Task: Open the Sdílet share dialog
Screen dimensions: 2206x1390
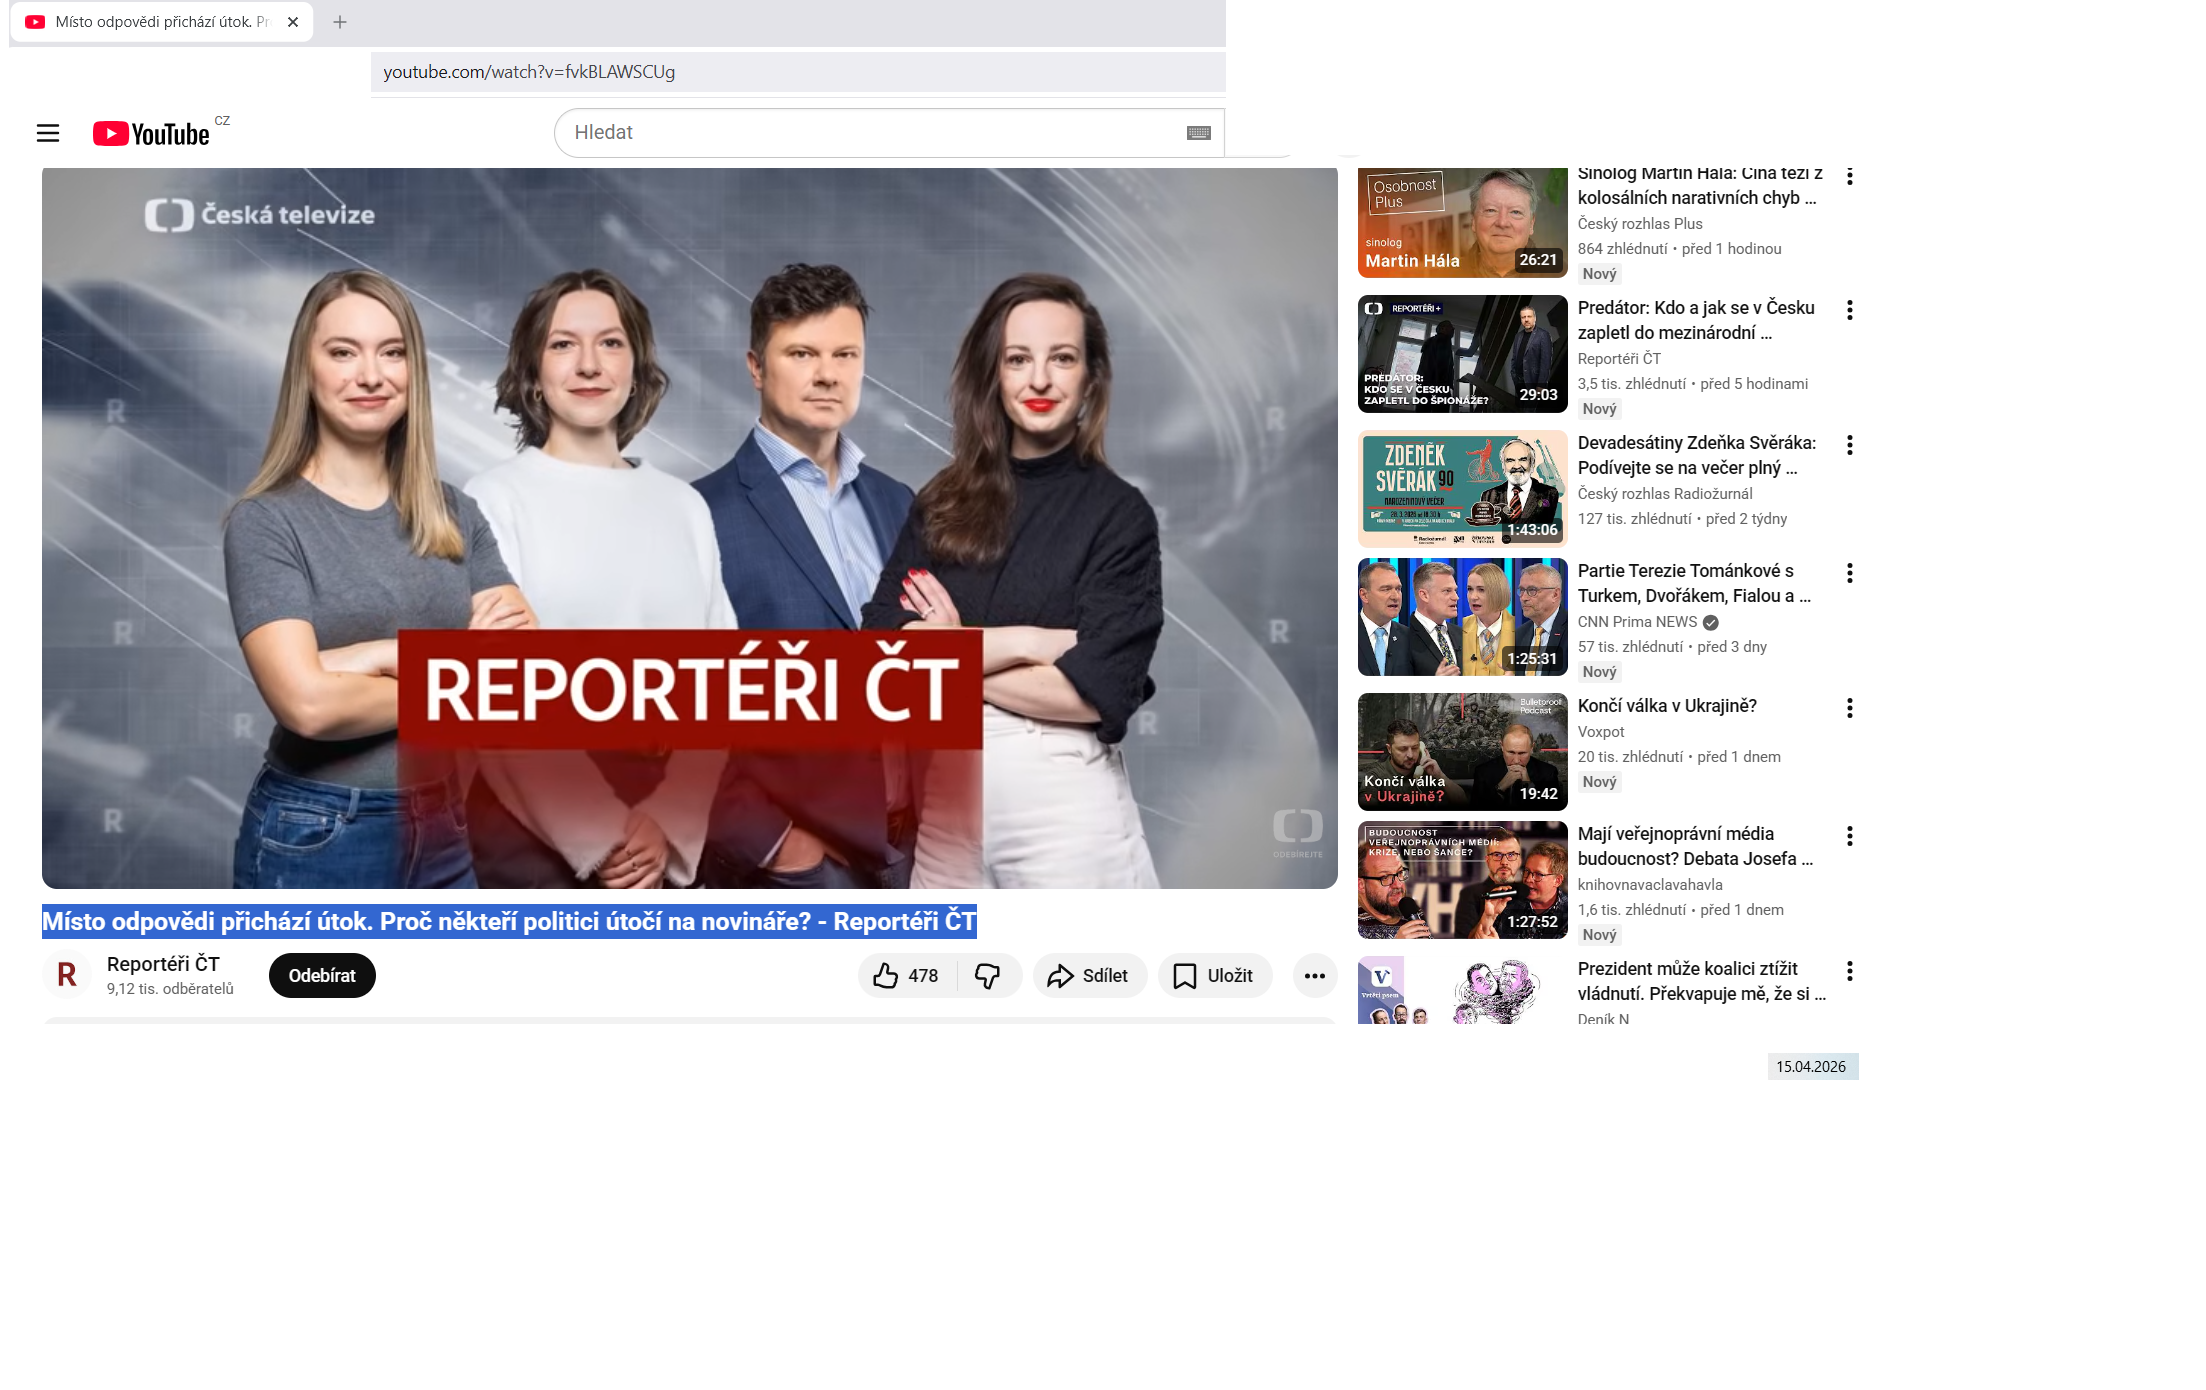Action: click(1088, 976)
